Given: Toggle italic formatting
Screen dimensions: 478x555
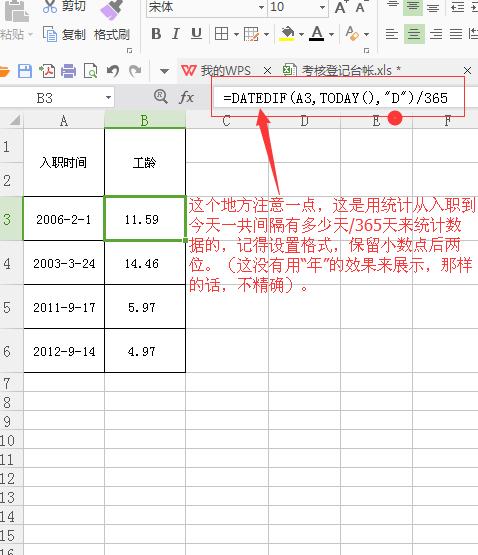Looking at the screenshot, I should pyautogui.click(x=175, y=34).
